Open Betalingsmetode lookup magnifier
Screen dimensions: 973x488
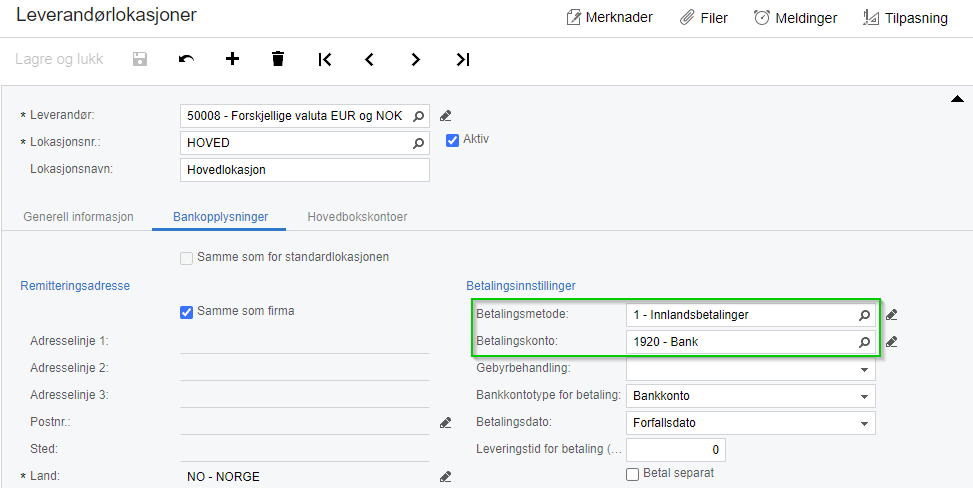point(864,315)
